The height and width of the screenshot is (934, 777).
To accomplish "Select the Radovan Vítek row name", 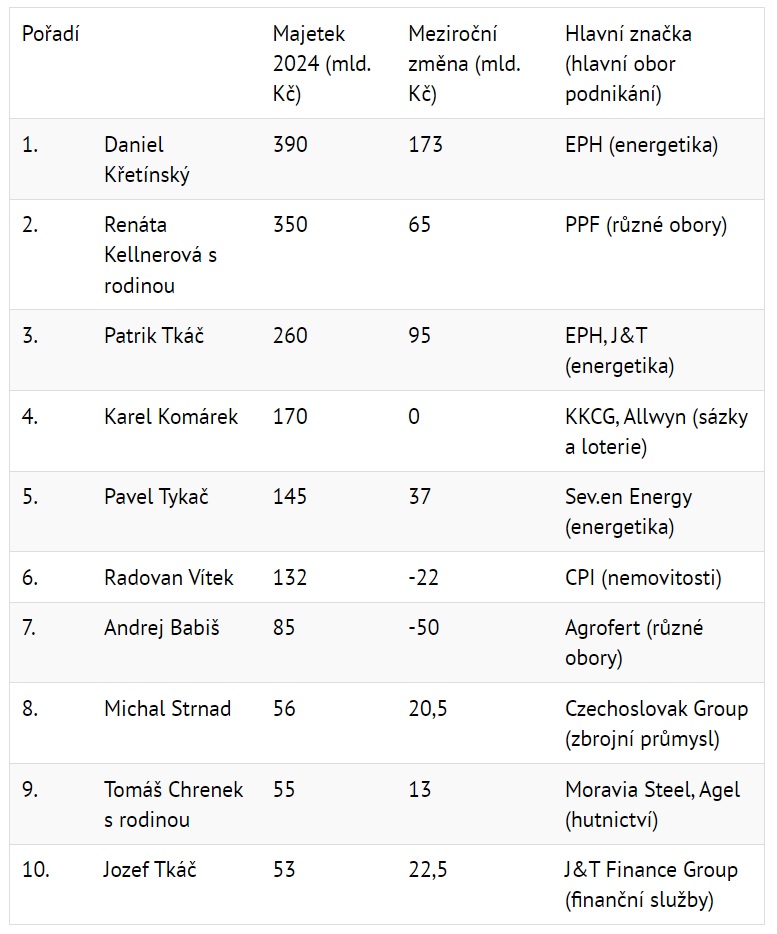I will 169,577.
